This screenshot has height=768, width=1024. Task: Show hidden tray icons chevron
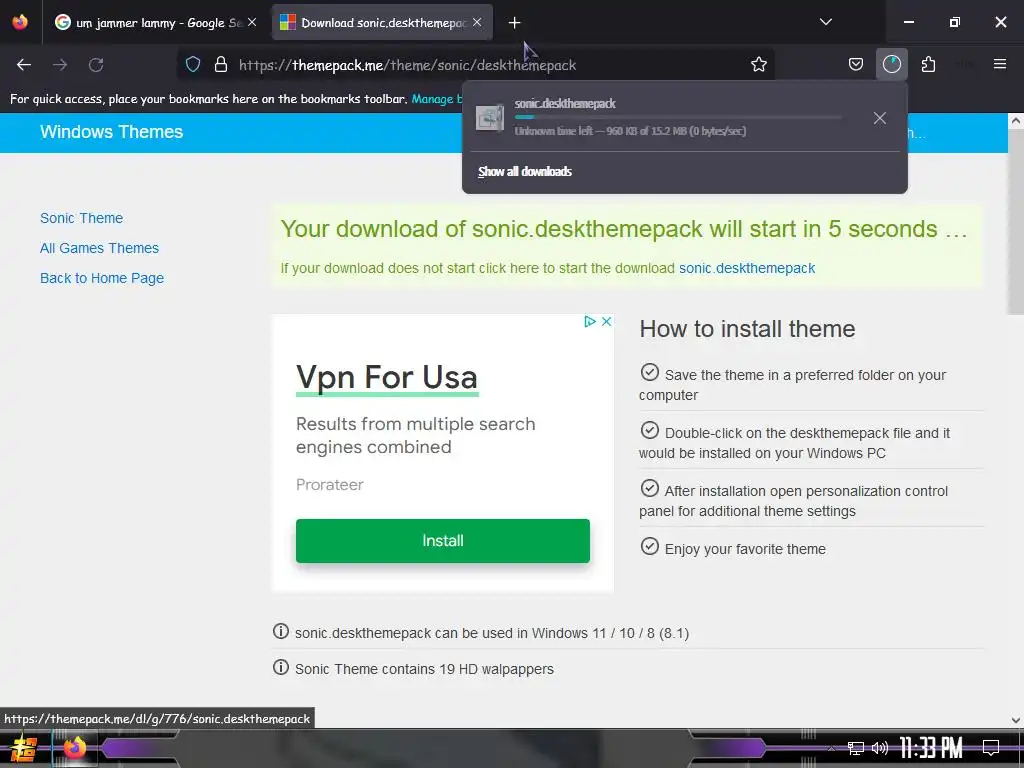tap(831, 748)
